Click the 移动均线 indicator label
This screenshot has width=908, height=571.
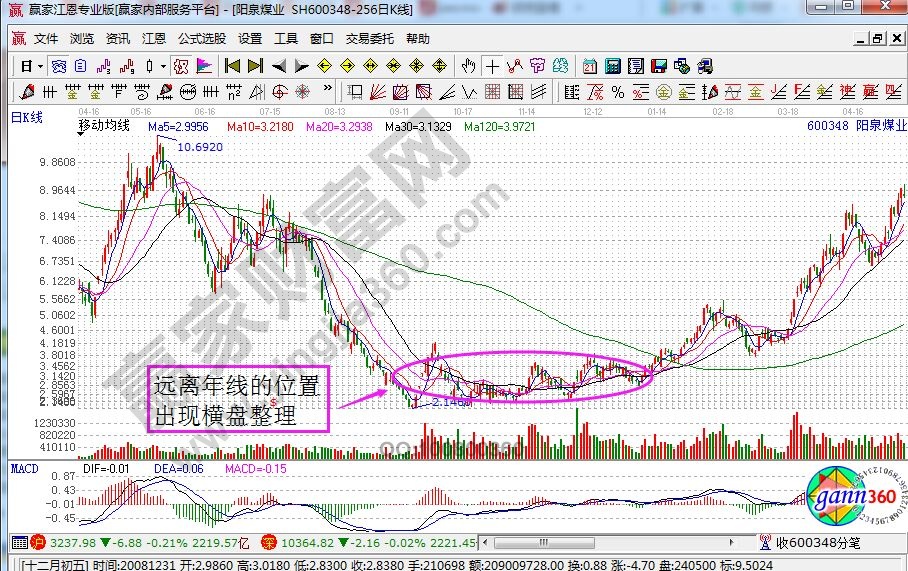coord(106,127)
